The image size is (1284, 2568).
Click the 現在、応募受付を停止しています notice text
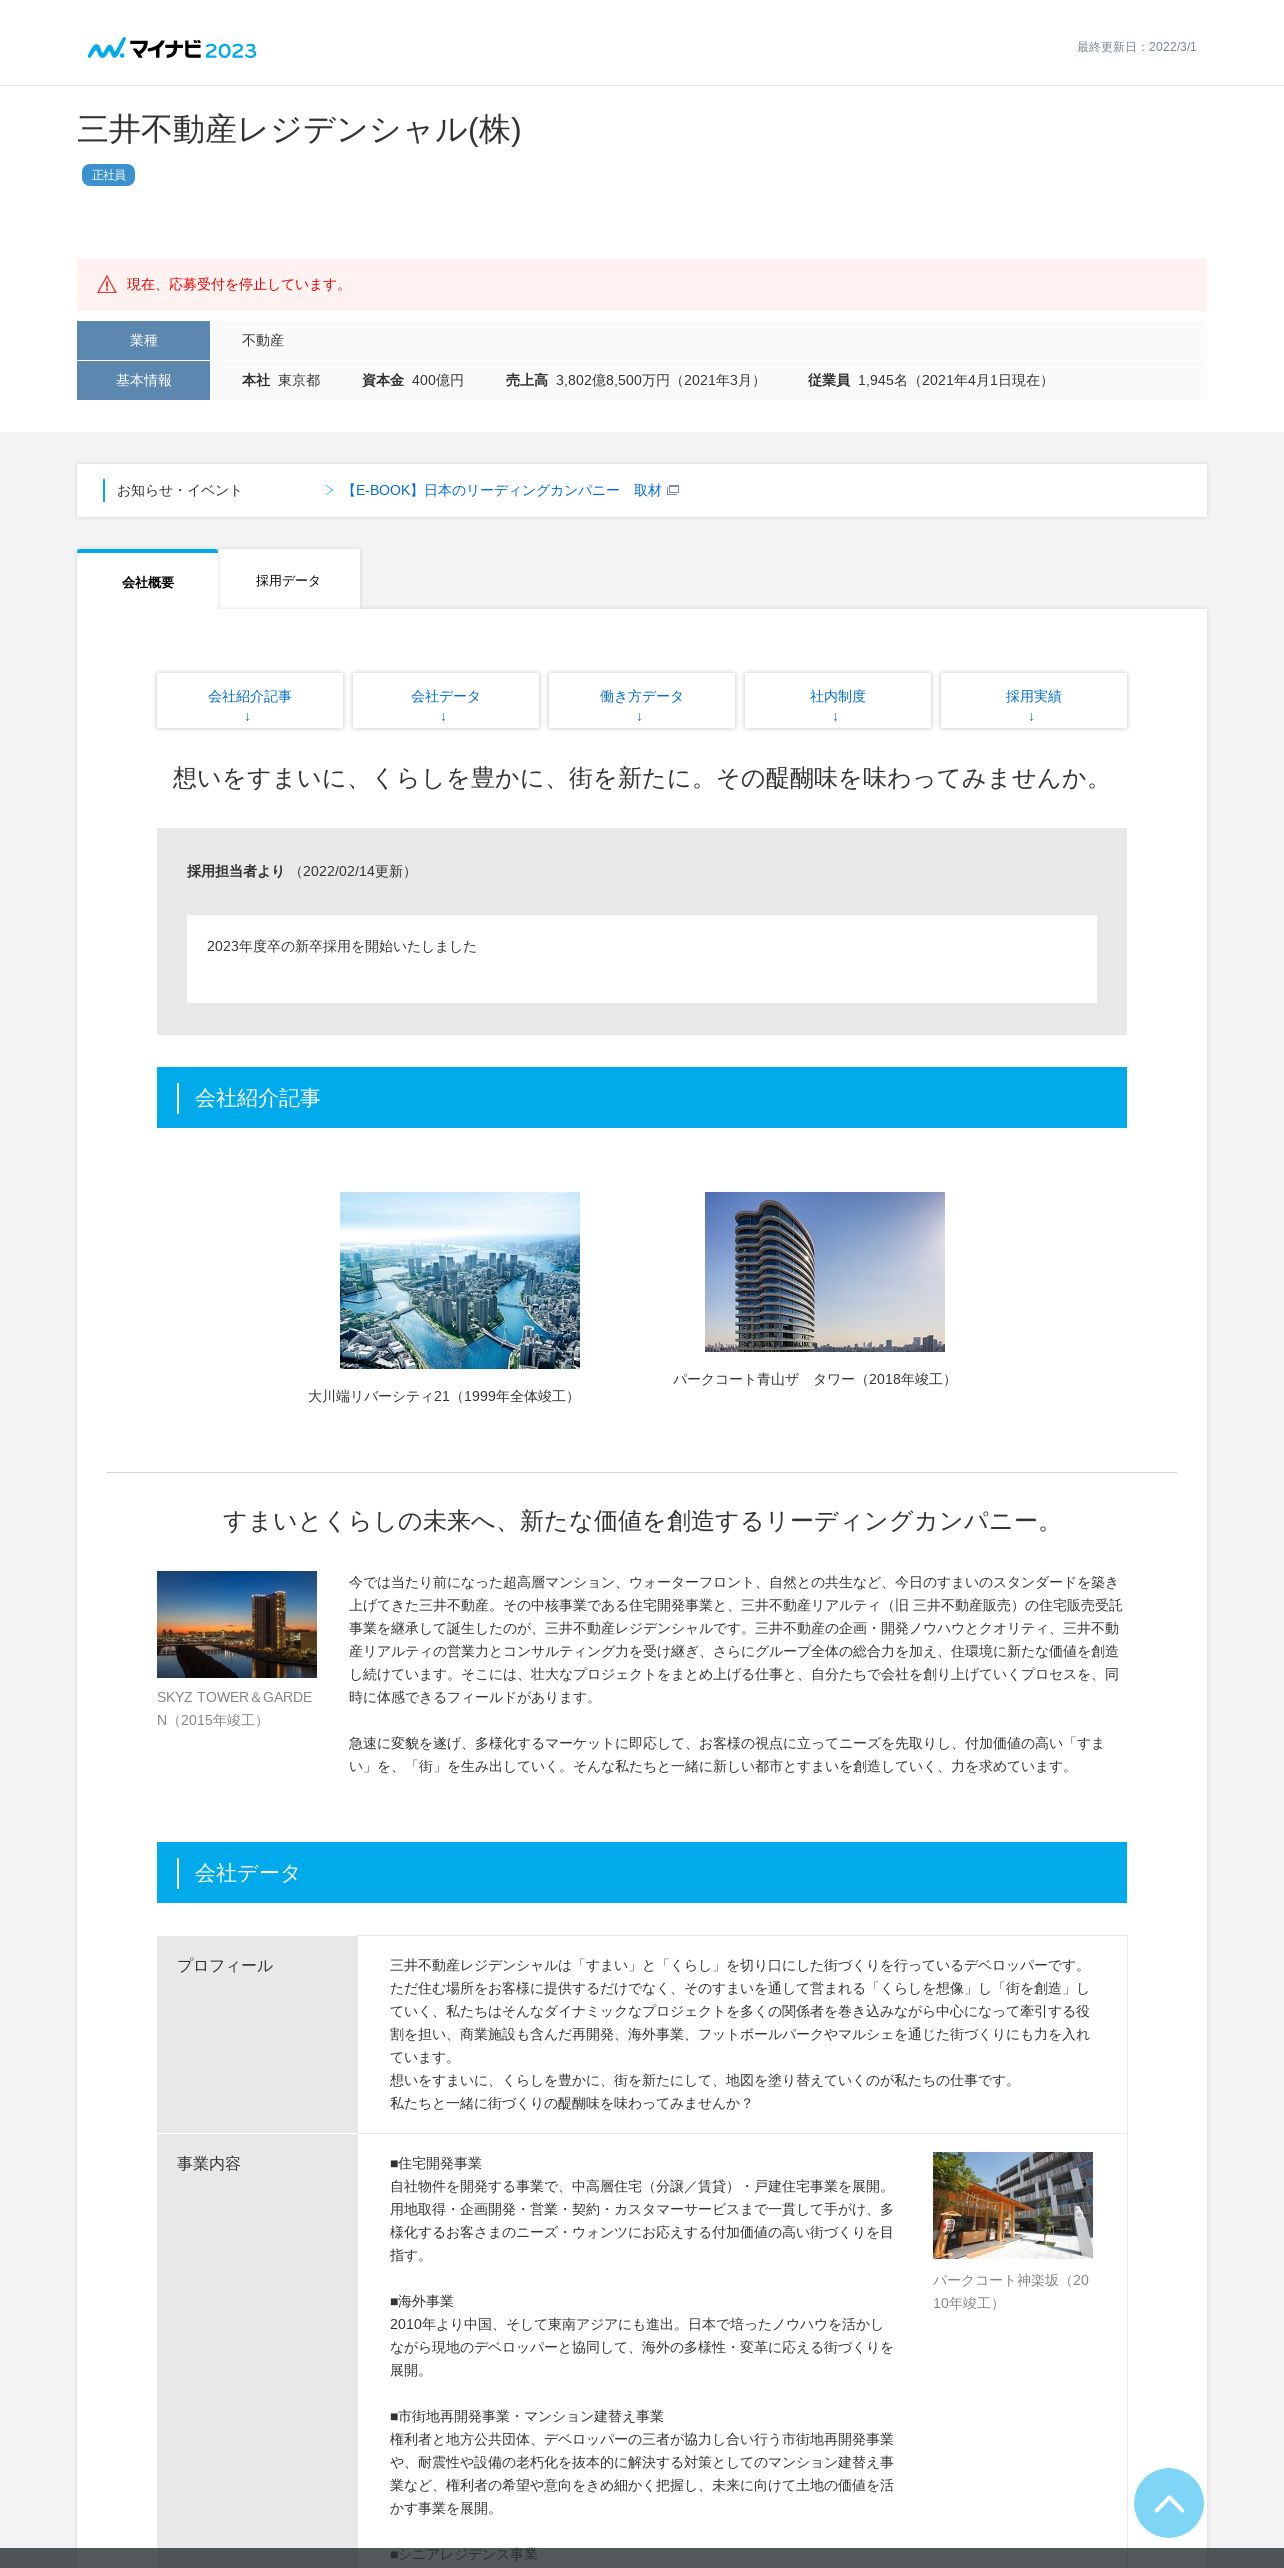tap(238, 285)
